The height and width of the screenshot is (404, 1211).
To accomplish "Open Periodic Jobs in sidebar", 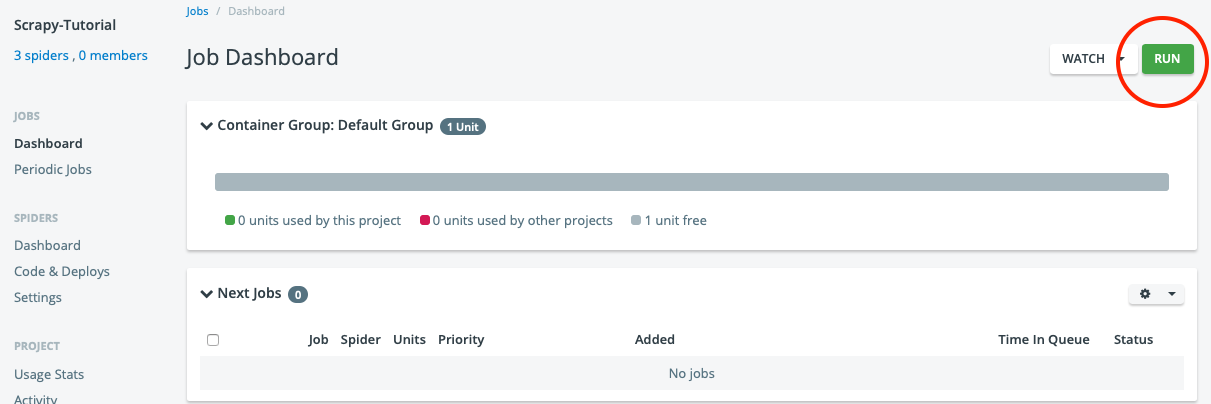I will click(x=53, y=170).
